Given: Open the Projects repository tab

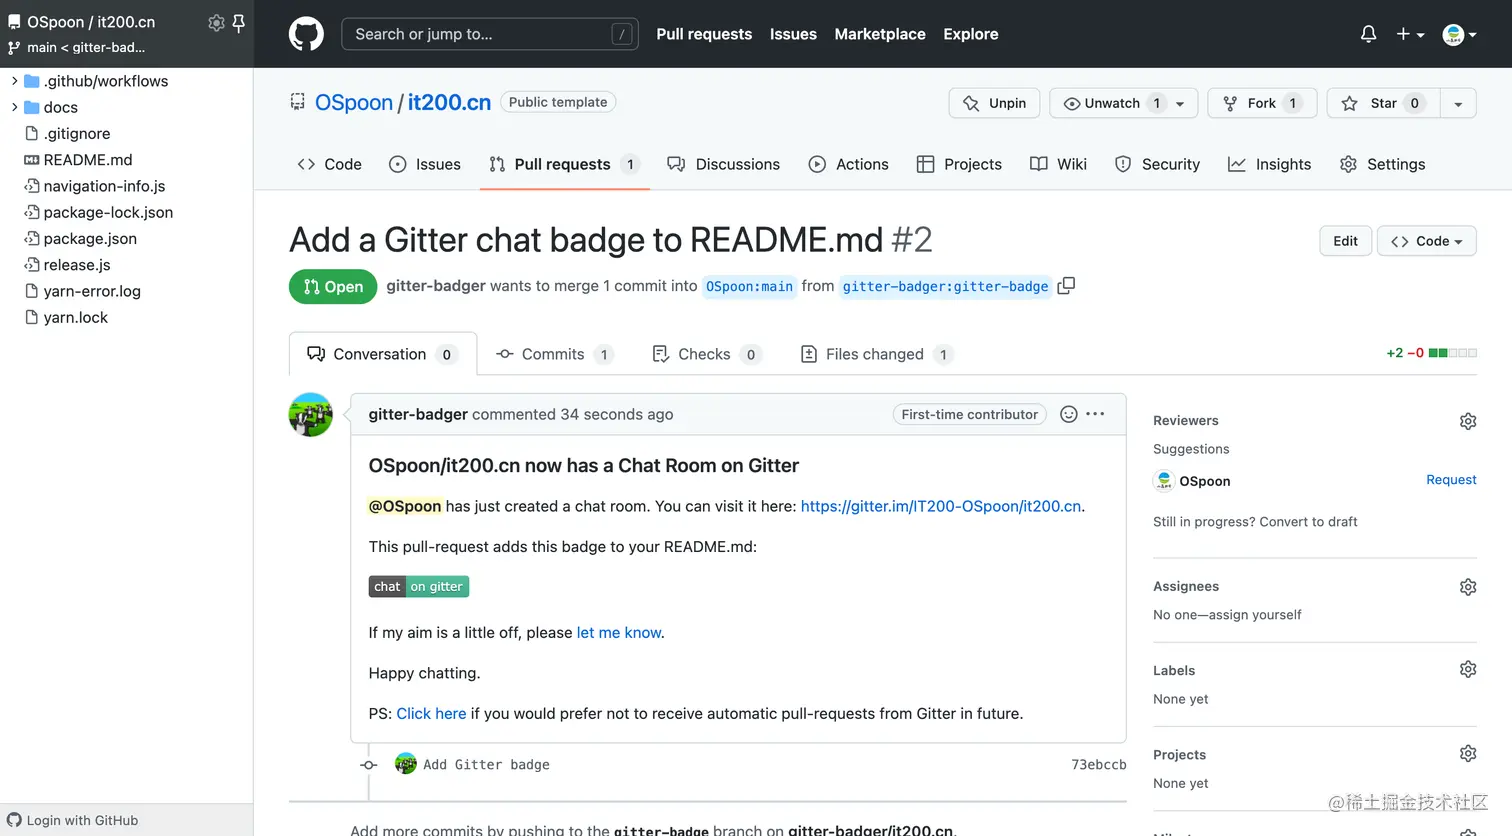Looking at the screenshot, I should (x=959, y=164).
